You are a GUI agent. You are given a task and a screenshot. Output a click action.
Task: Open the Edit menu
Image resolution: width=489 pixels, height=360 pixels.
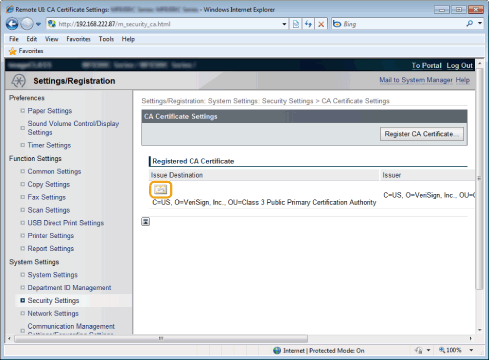click(32, 39)
